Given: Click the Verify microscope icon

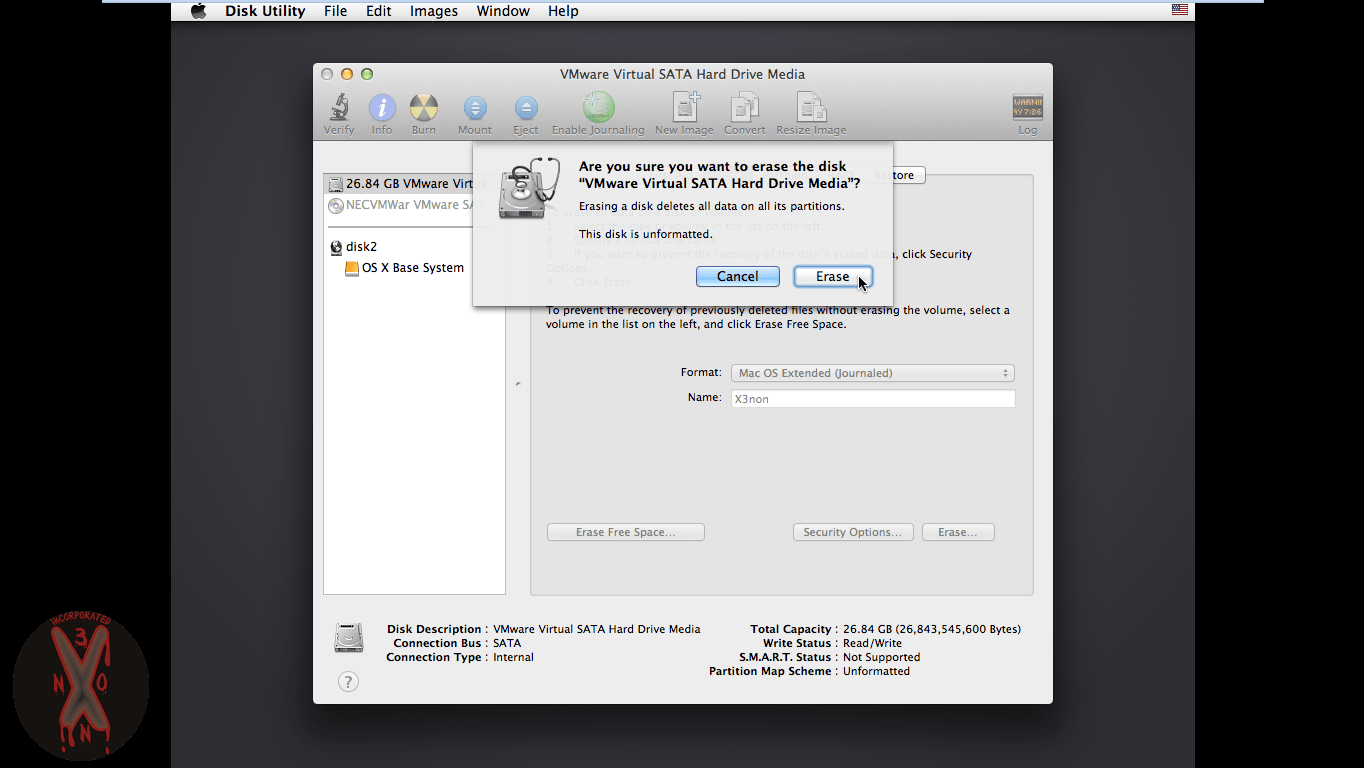Looking at the screenshot, I should pos(339,108).
